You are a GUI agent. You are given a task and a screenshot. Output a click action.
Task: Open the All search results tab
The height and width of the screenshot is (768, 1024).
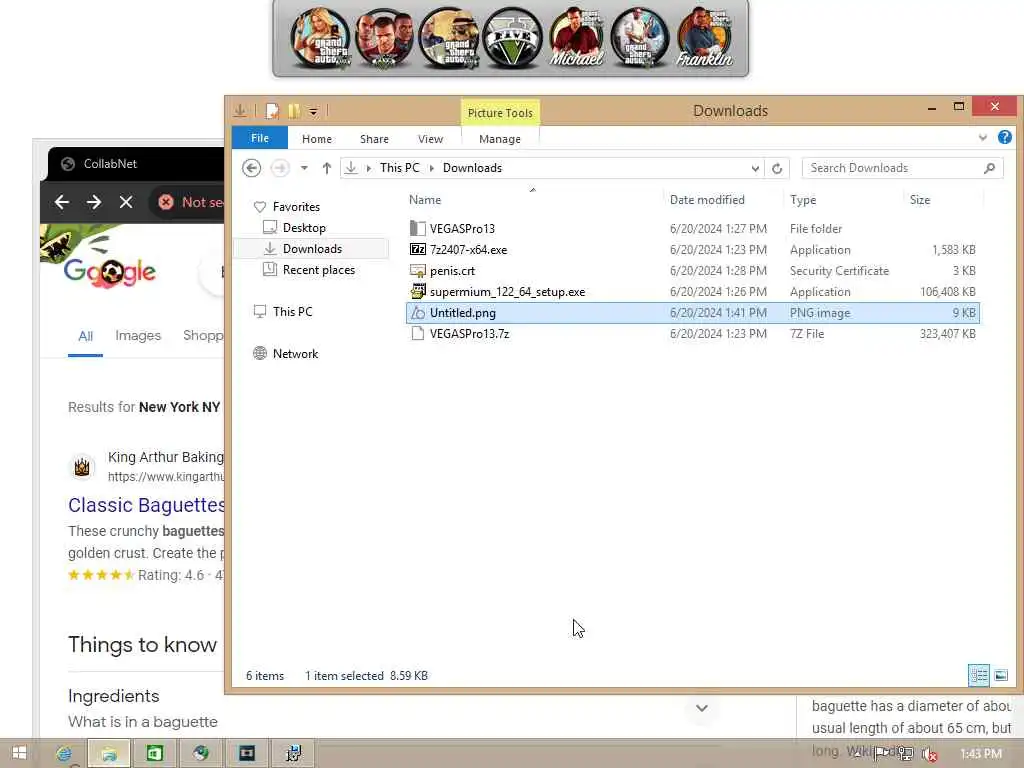(x=86, y=336)
